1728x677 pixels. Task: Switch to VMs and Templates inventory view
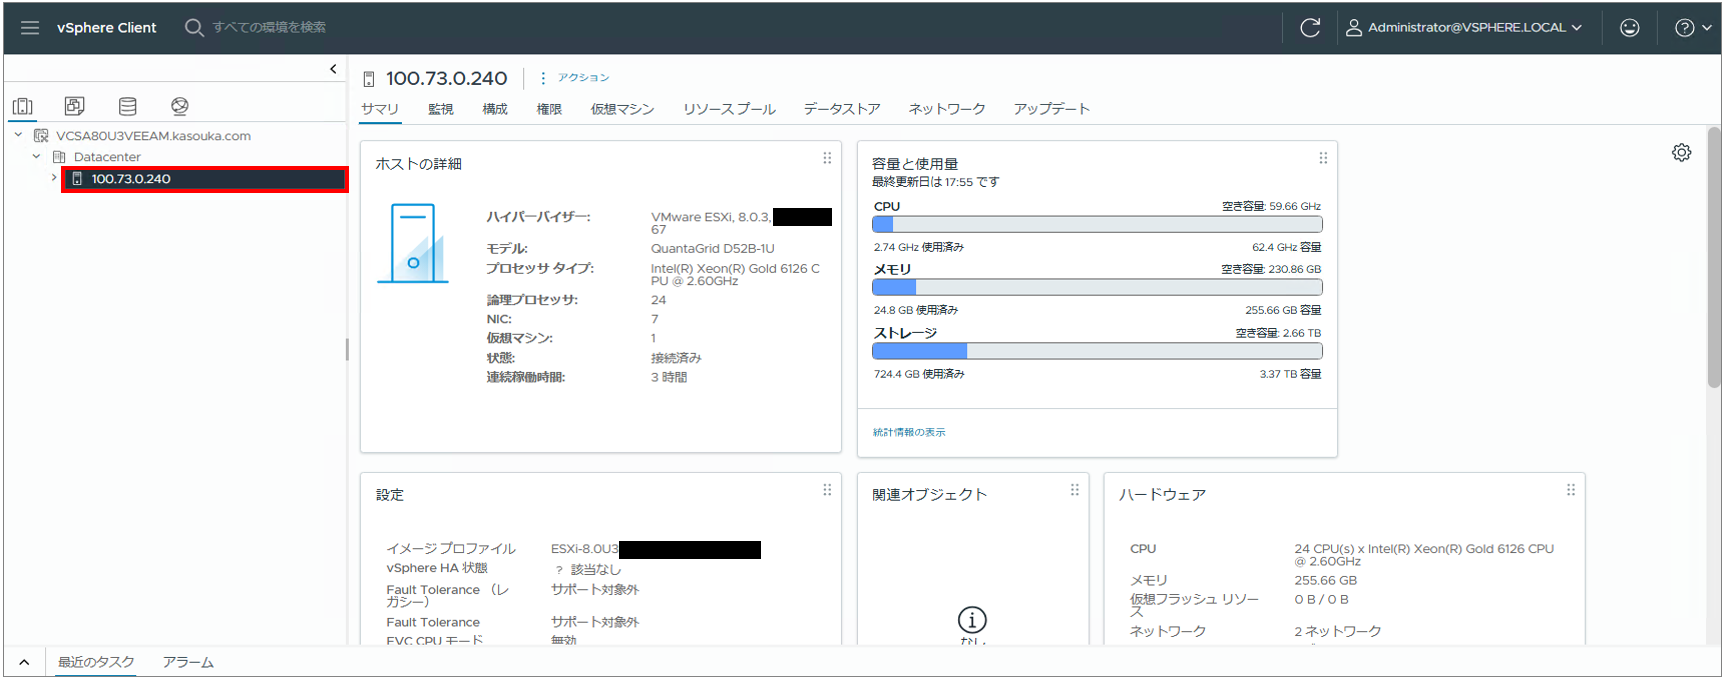75,106
